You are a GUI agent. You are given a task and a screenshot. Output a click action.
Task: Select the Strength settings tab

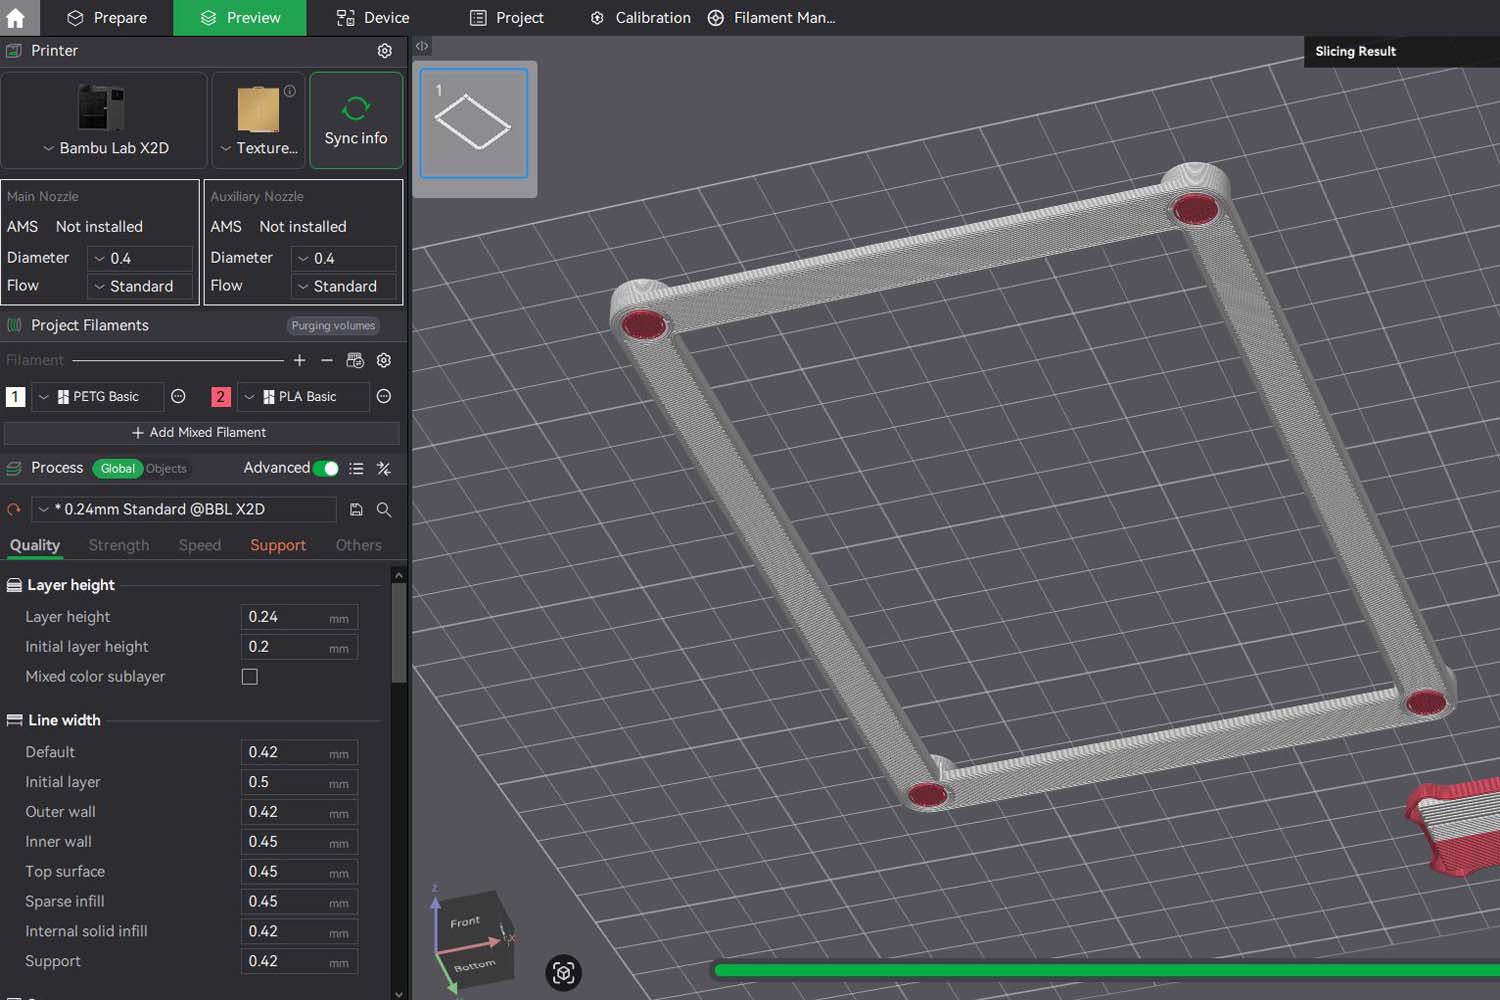119,545
